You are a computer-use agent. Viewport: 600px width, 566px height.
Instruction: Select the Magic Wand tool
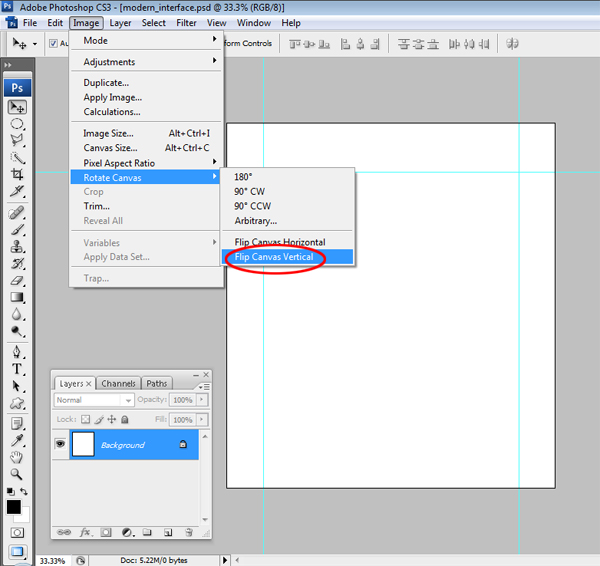point(17,158)
